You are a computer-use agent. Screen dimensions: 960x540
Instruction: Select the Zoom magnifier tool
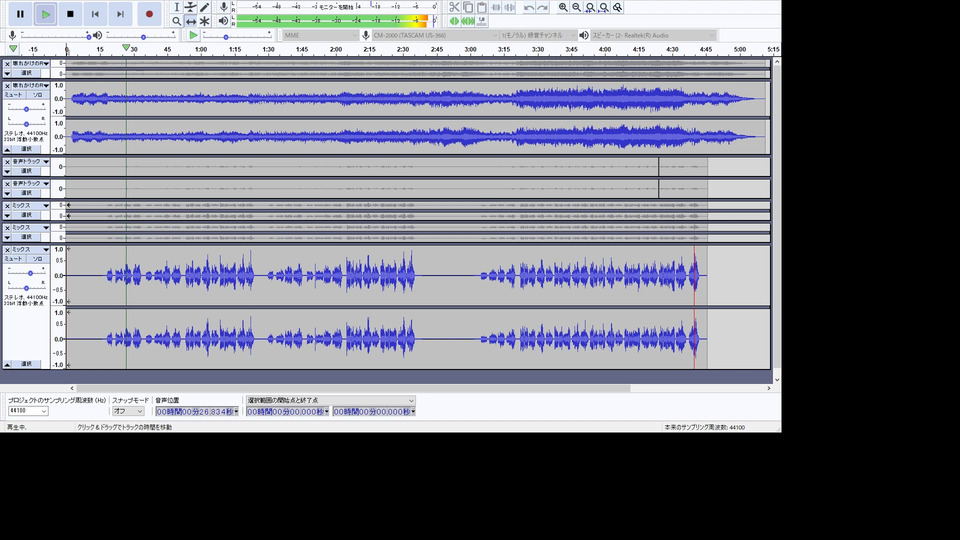[176, 21]
